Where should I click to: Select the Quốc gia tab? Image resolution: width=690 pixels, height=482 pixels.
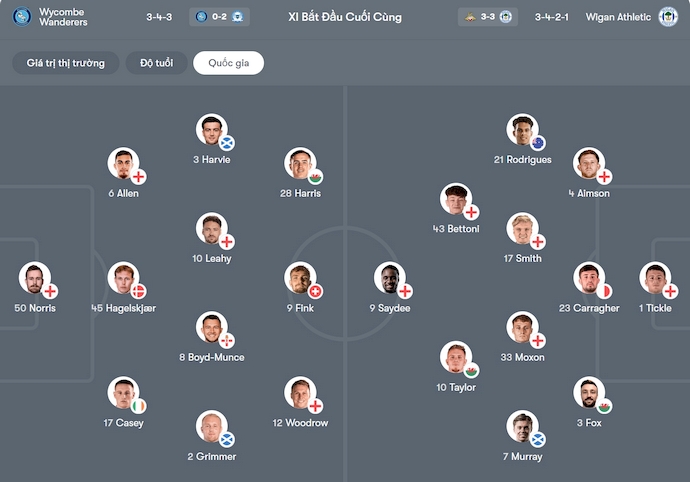click(229, 63)
